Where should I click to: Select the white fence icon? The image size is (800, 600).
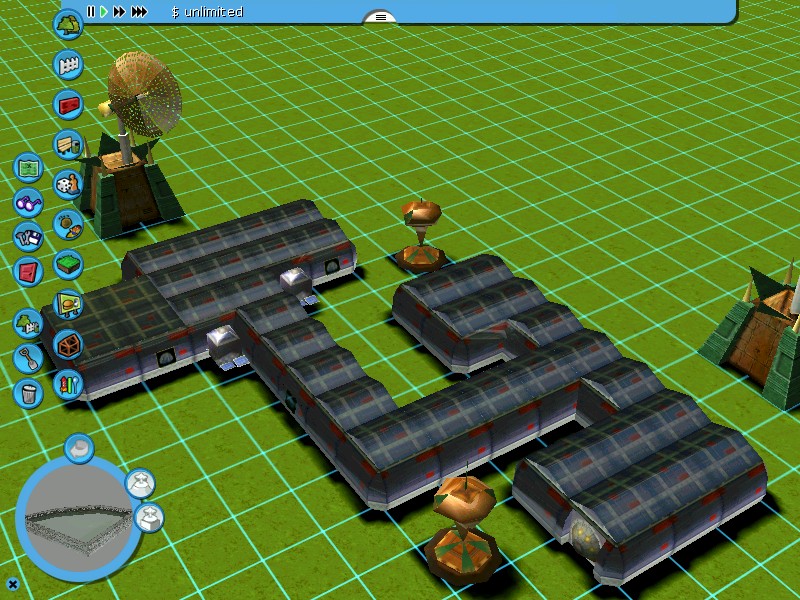pyautogui.click(x=68, y=64)
